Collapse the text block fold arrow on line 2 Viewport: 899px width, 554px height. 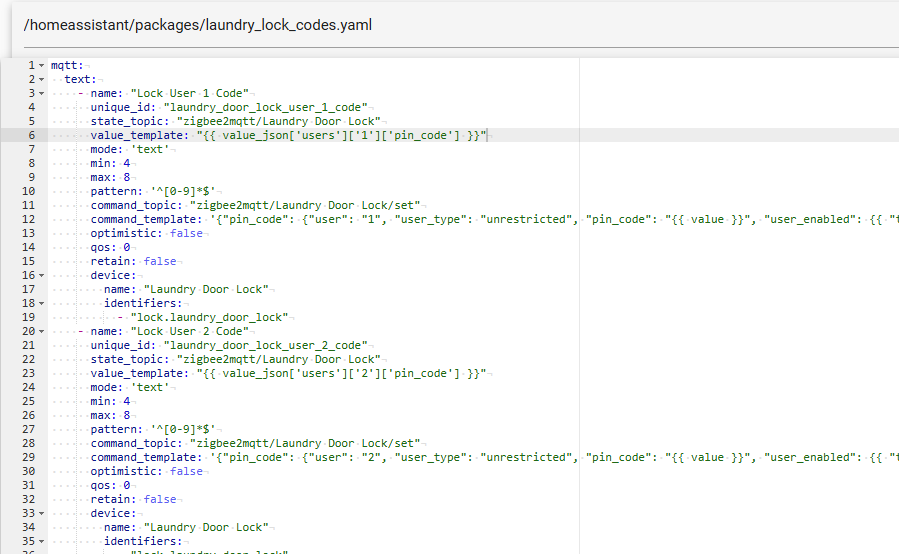(41, 80)
